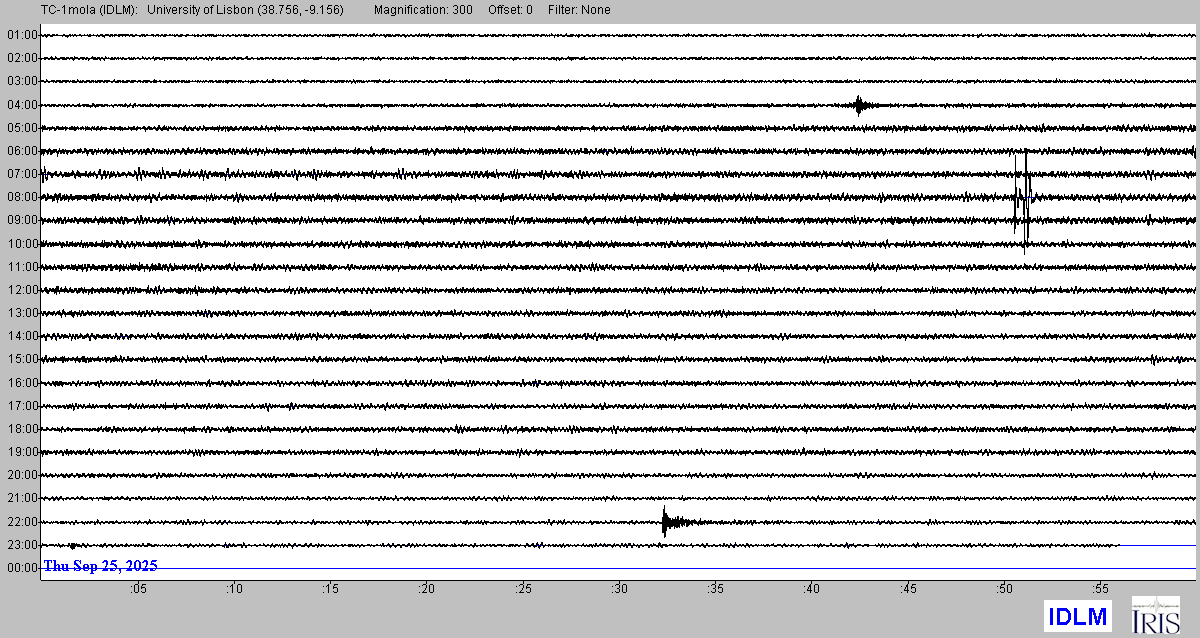1200x638 pixels.
Task: Click the IRIS logo
Action: 1155,615
